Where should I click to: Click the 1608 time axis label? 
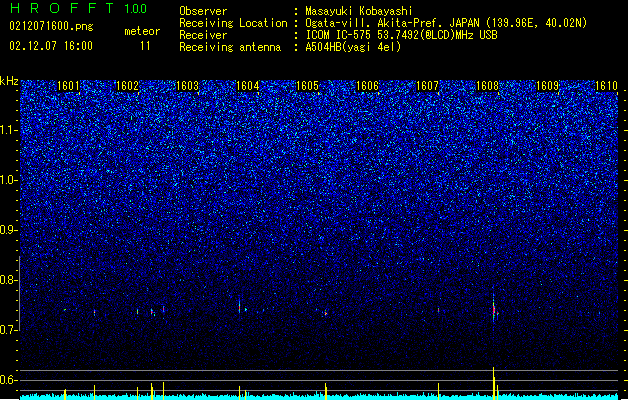(487, 86)
